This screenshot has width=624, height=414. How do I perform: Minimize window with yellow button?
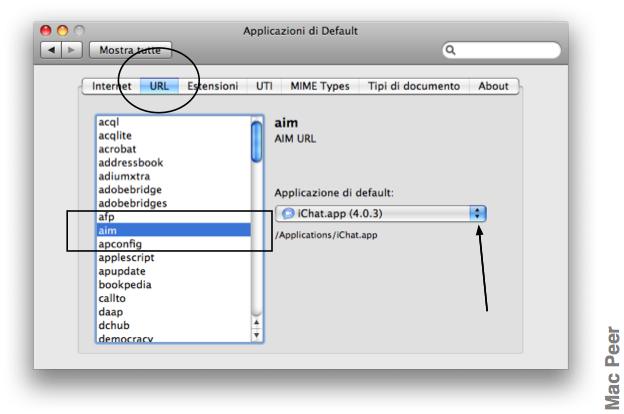[x=63, y=31]
